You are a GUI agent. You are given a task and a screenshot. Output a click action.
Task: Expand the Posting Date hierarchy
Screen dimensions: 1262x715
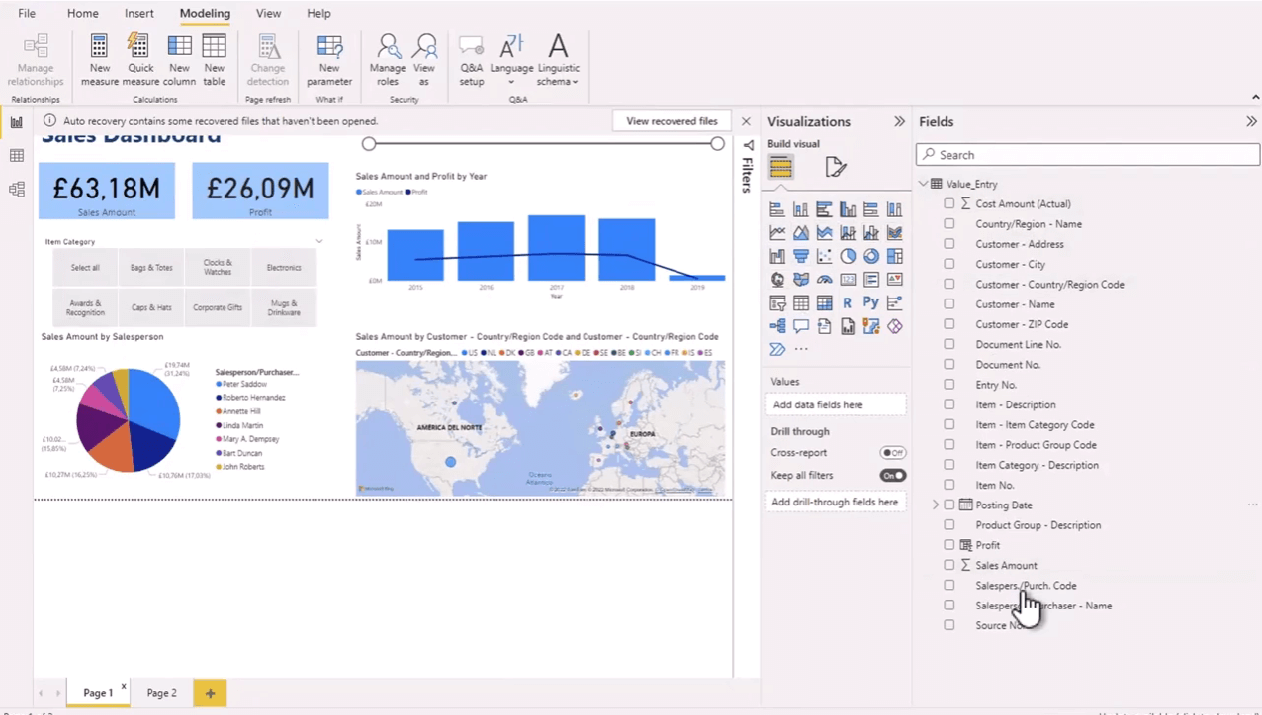936,505
